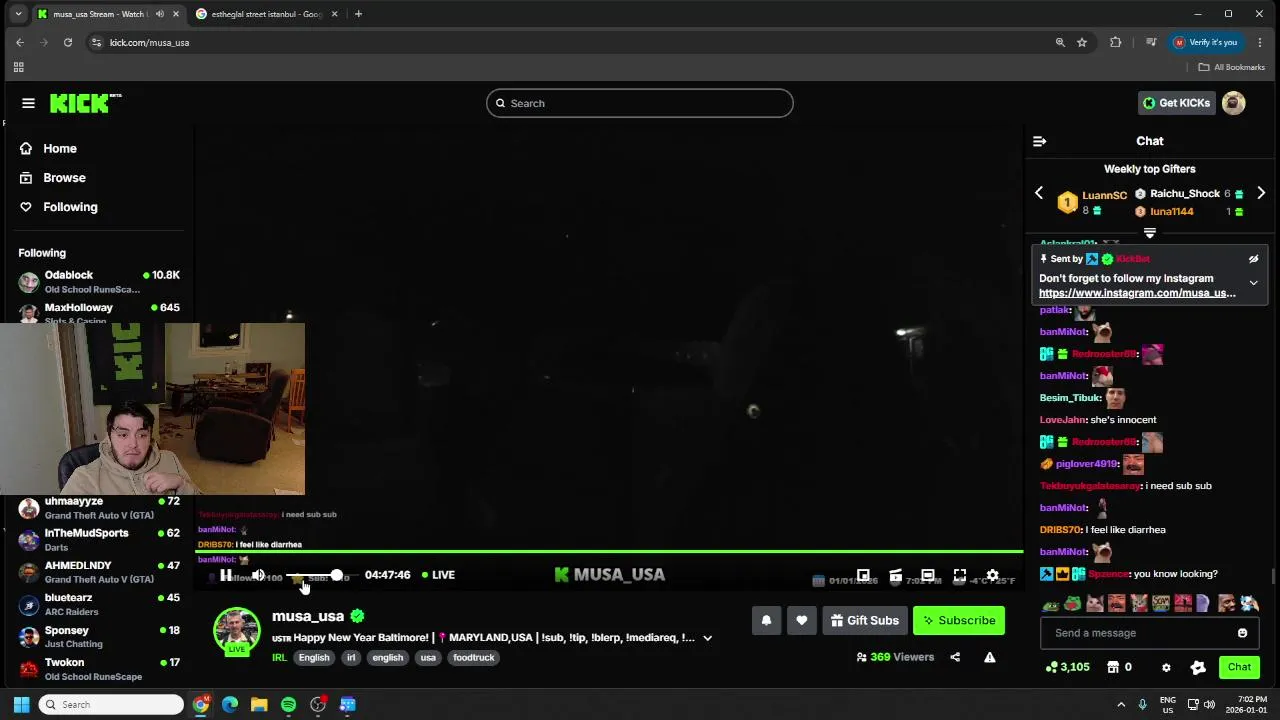Toggle channel notification bell
The height and width of the screenshot is (720, 1280).
click(766, 620)
